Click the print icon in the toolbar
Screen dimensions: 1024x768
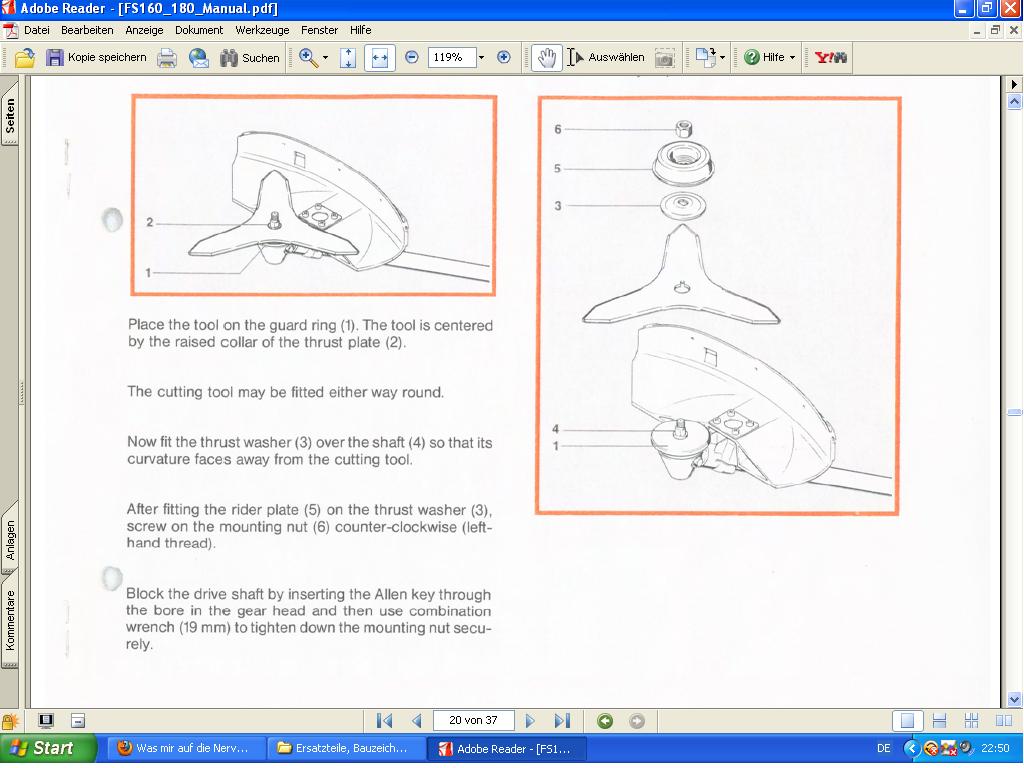167,58
